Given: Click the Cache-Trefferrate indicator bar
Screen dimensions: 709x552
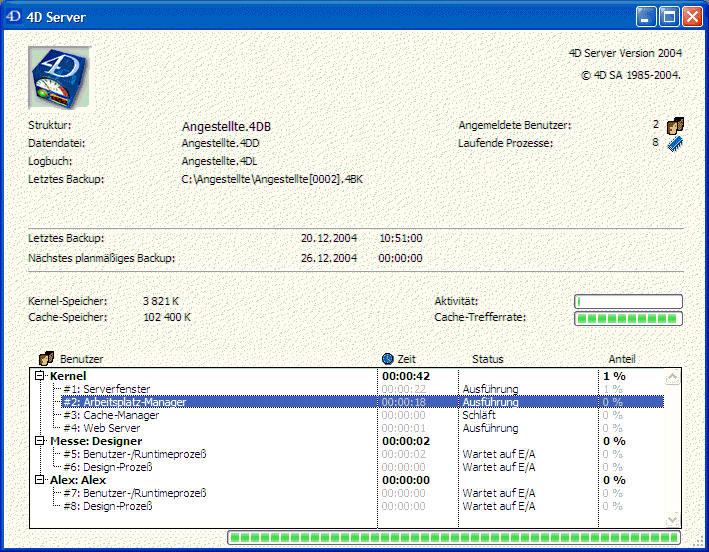Looking at the screenshot, I should coord(628,318).
